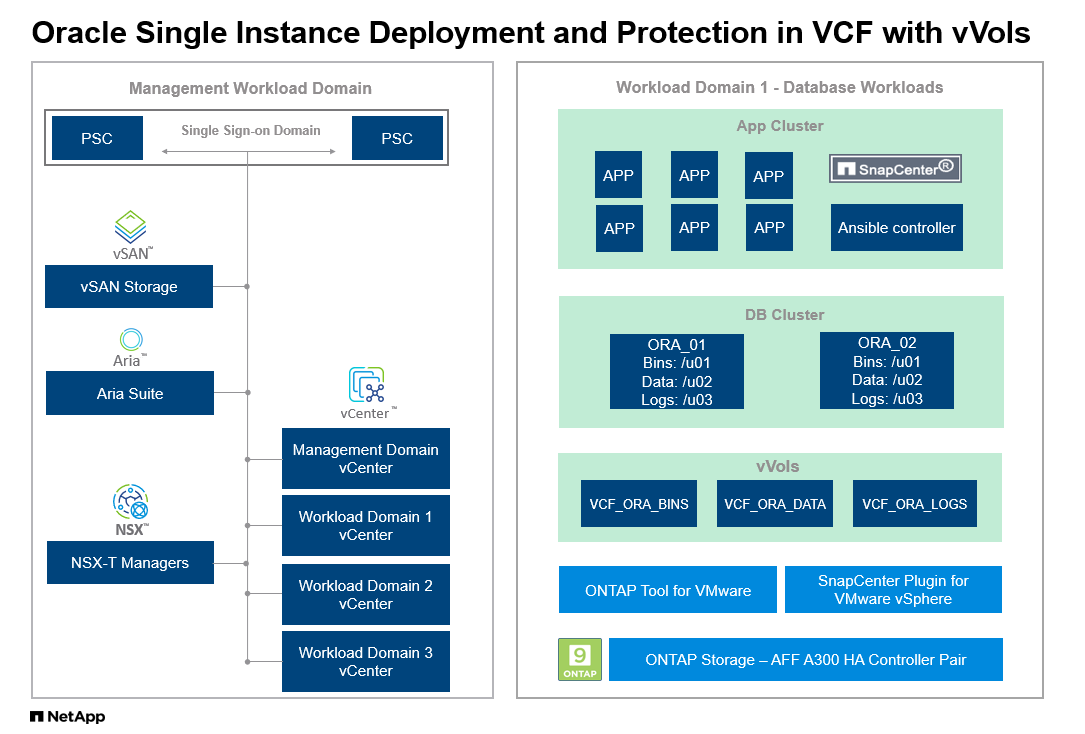
Task: Click the NetApp logo below the diagram
Action: pos(68,717)
